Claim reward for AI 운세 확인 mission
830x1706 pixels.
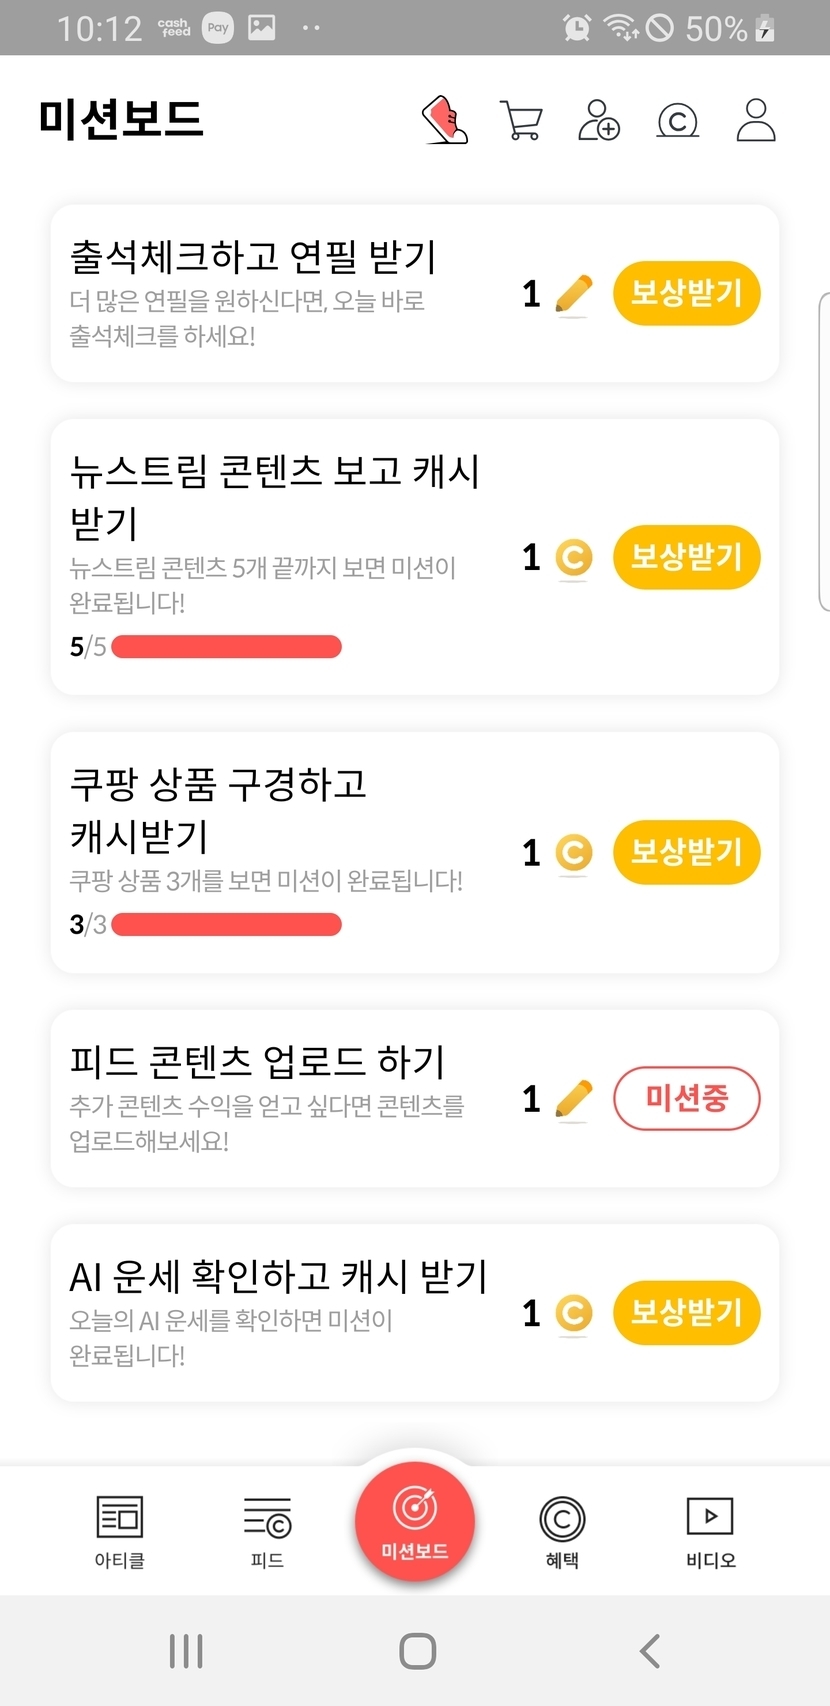[686, 1313]
